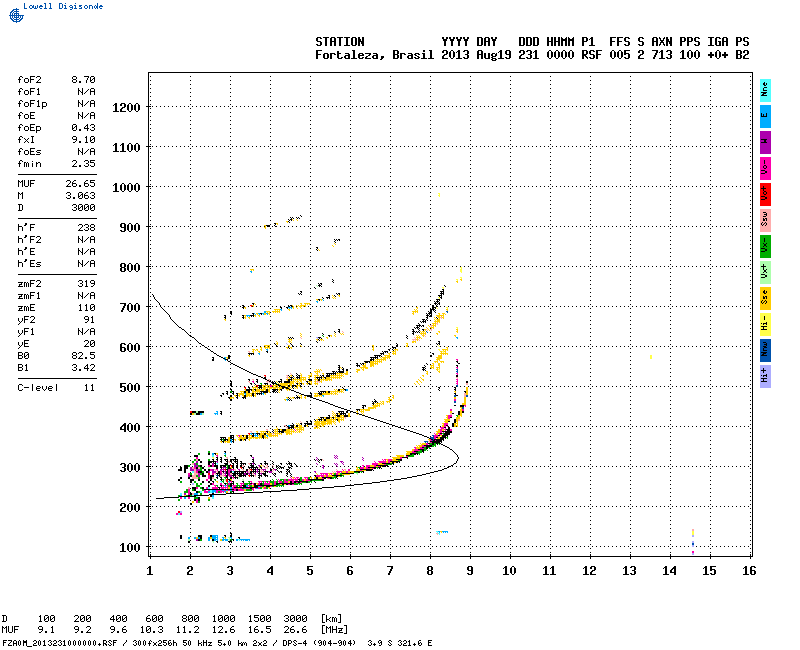Select the B1 value 3.42
Viewport: 800px width, 650px height.
coord(83,367)
